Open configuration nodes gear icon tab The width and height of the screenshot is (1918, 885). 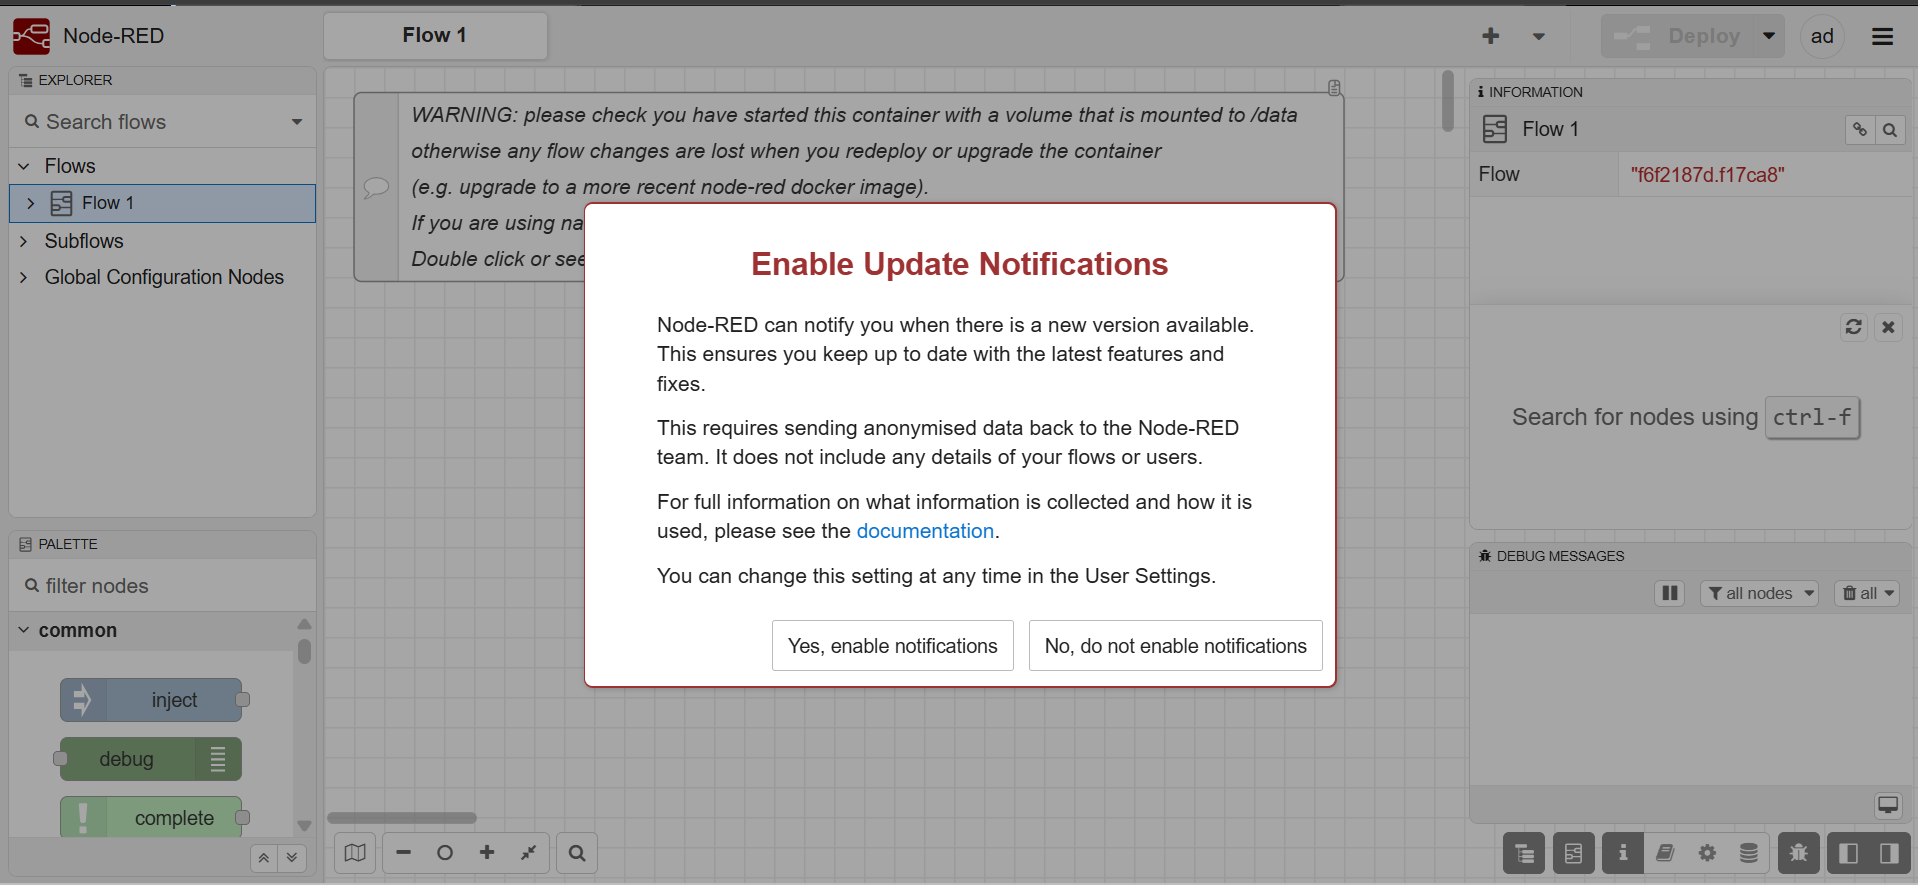click(x=1707, y=853)
